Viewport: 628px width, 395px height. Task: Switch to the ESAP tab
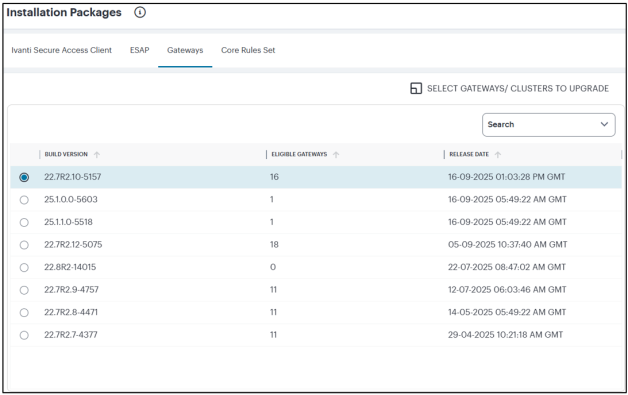[x=139, y=50]
